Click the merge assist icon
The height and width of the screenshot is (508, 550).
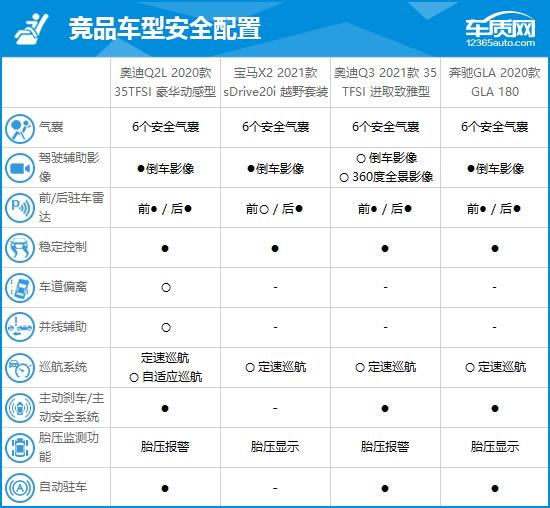pos(20,328)
